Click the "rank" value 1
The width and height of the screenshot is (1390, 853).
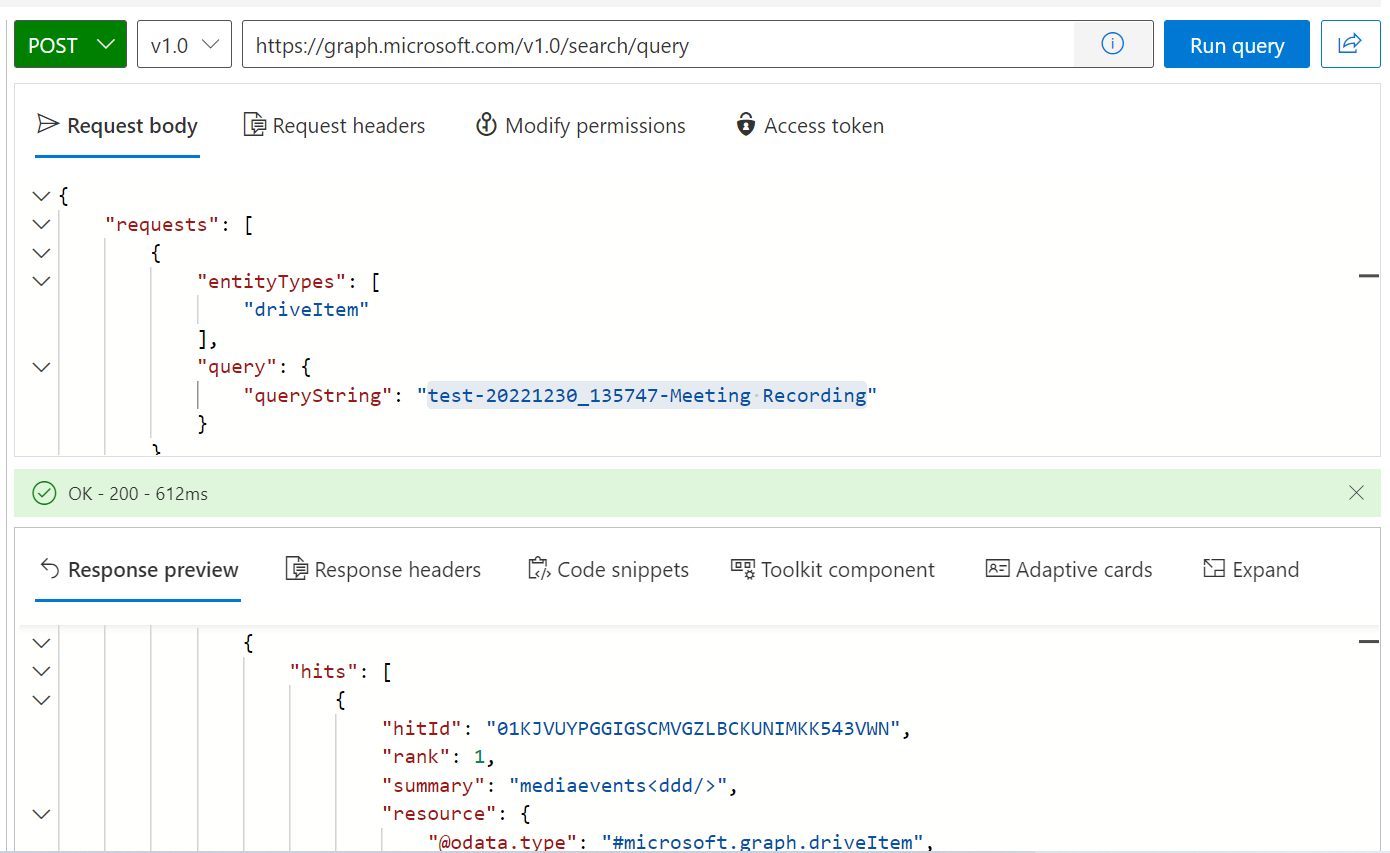(477, 757)
